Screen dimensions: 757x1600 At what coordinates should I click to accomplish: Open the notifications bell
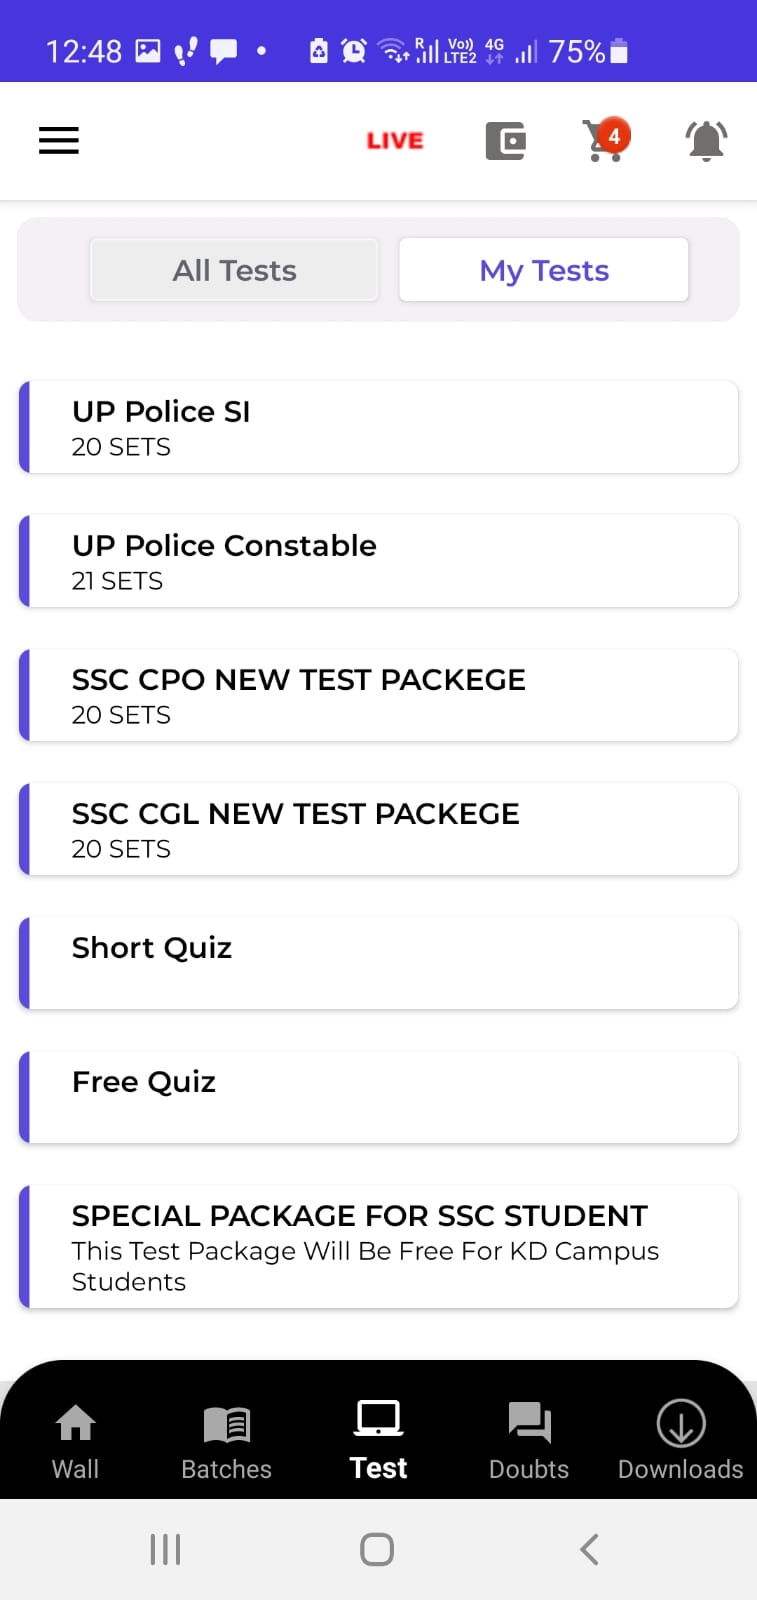706,141
